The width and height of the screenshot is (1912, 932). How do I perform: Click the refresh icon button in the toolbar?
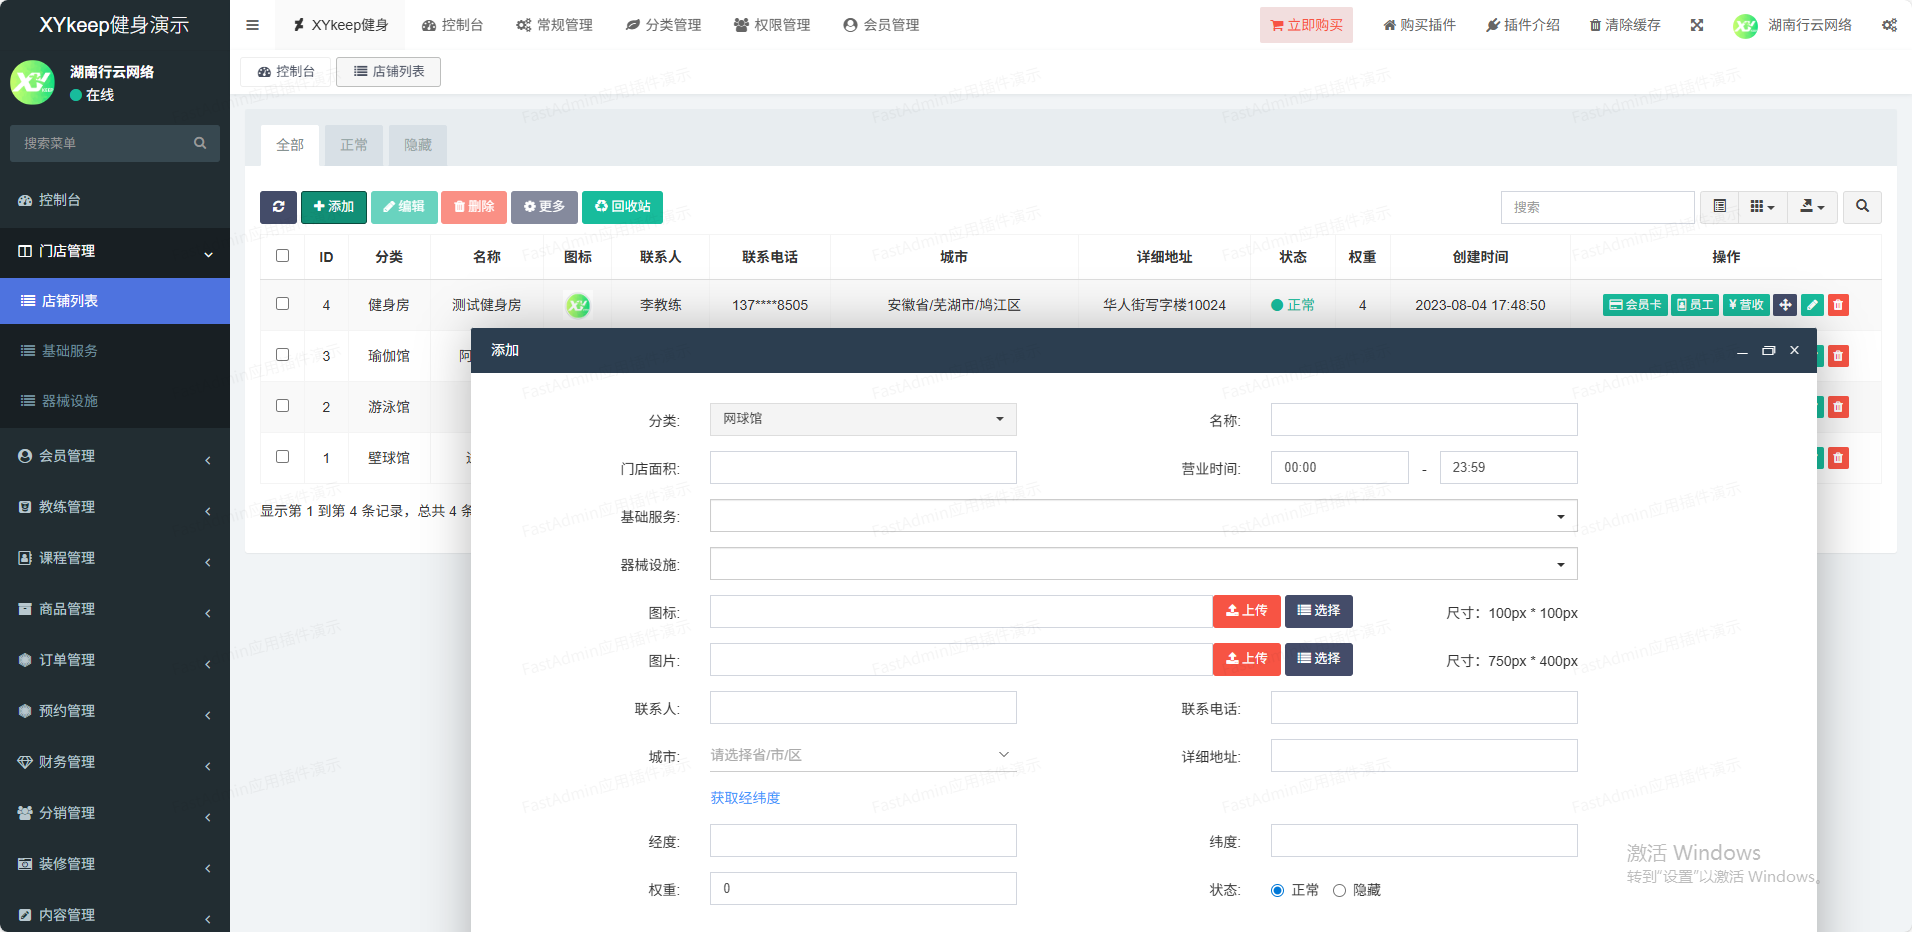278,207
